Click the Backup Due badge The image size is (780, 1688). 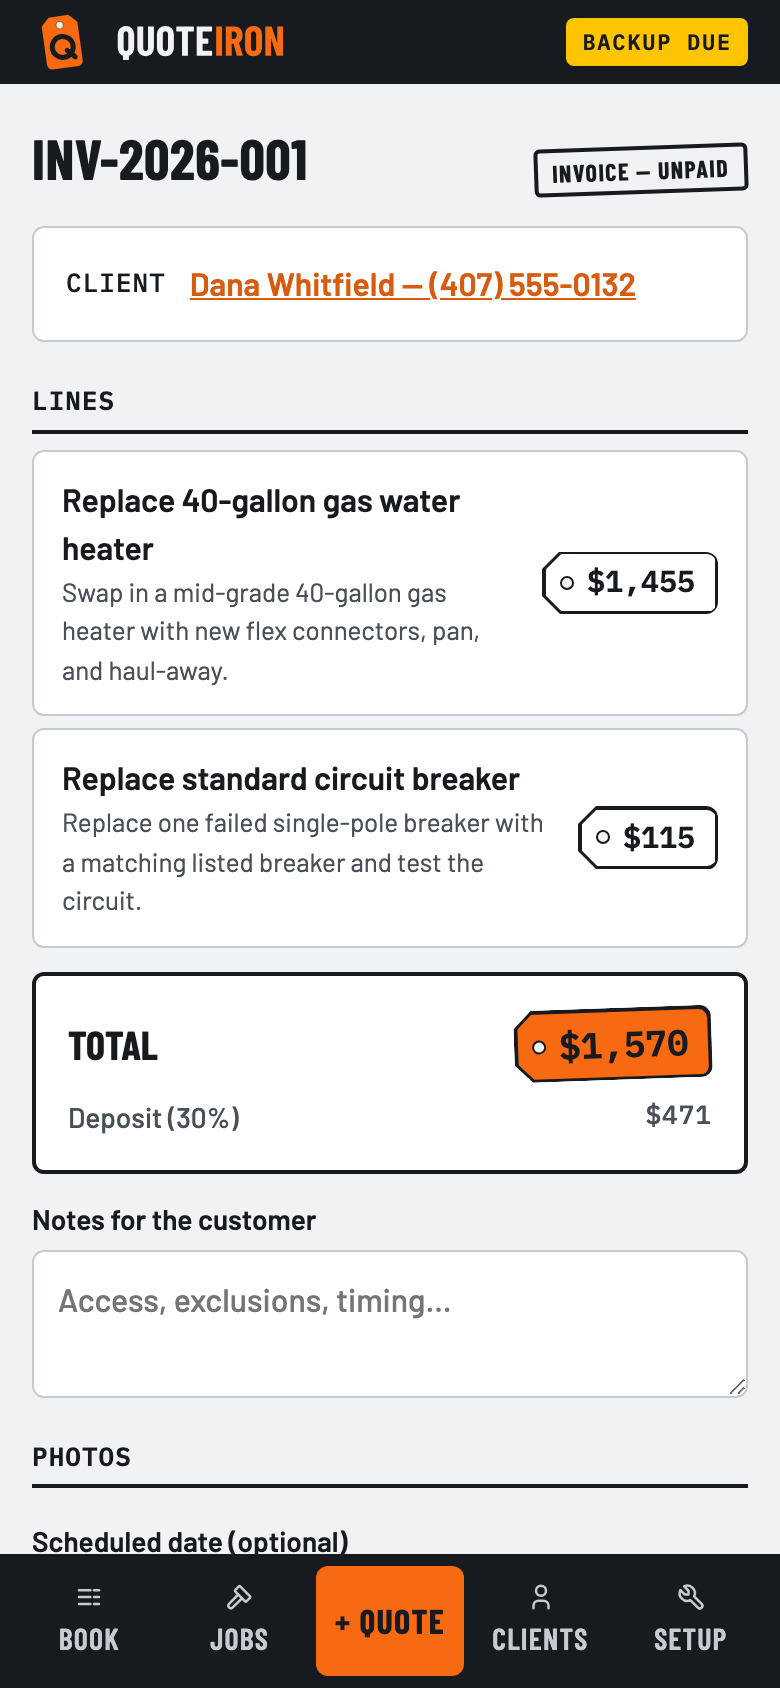click(x=657, y=42)
